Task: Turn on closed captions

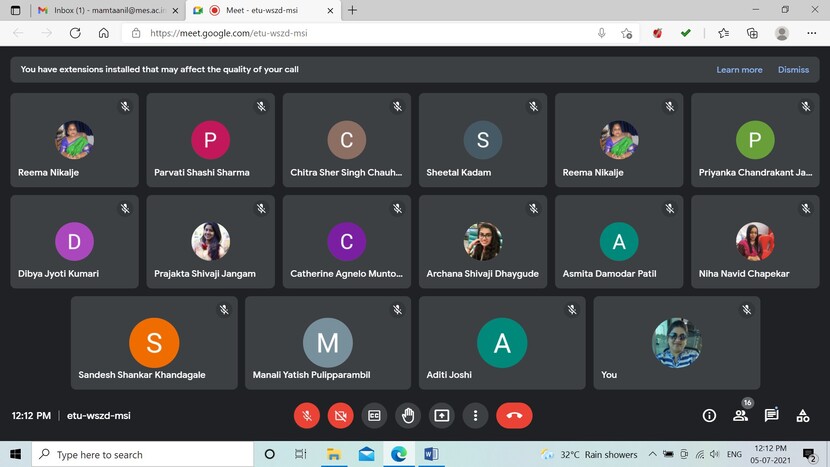Action: (x=375, y=415)
